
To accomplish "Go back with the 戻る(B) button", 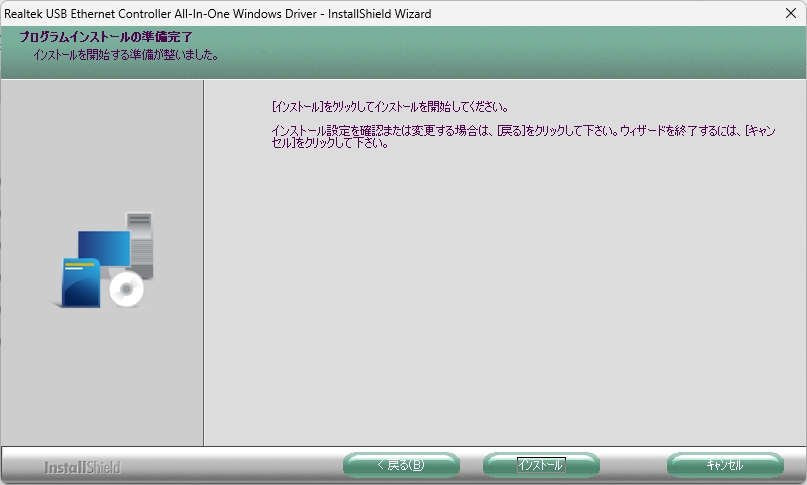I will [401, 465].
